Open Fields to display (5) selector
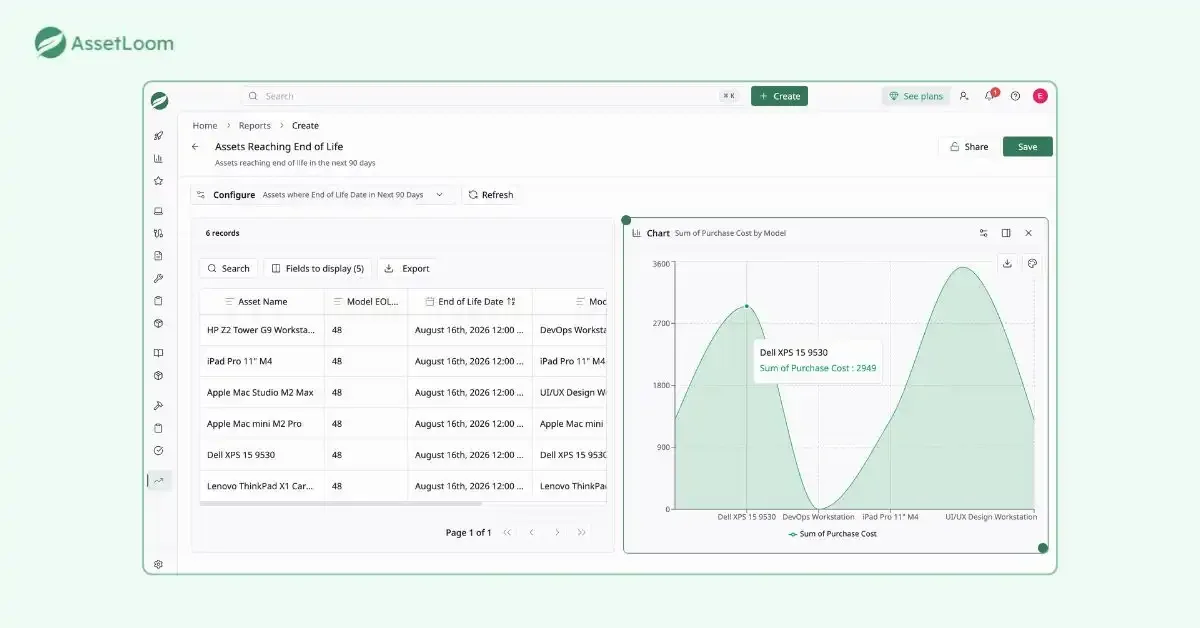This screenshot has height=628, width=1200. [318, 268]
